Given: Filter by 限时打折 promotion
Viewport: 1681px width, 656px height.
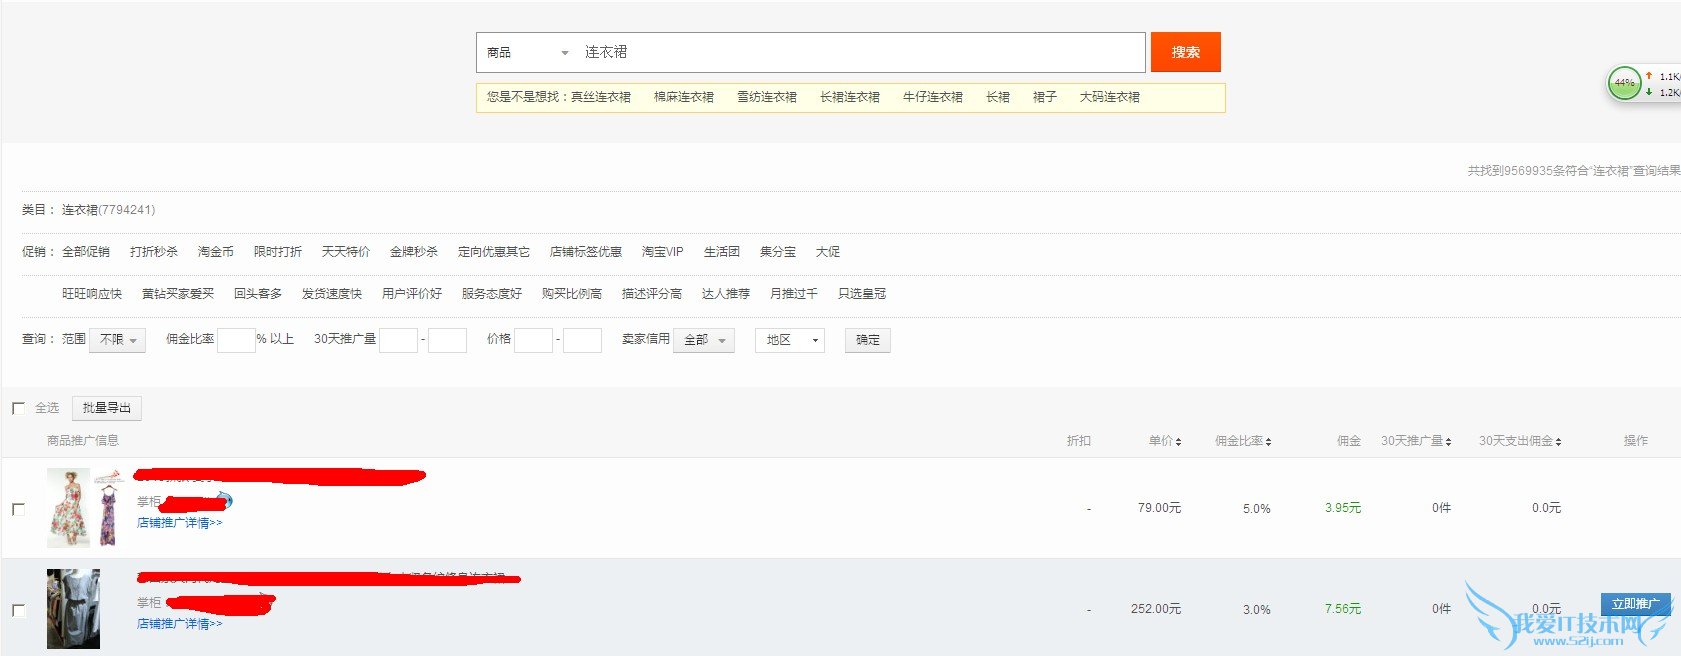Looking at the screenshot, I should coord(278,252).
